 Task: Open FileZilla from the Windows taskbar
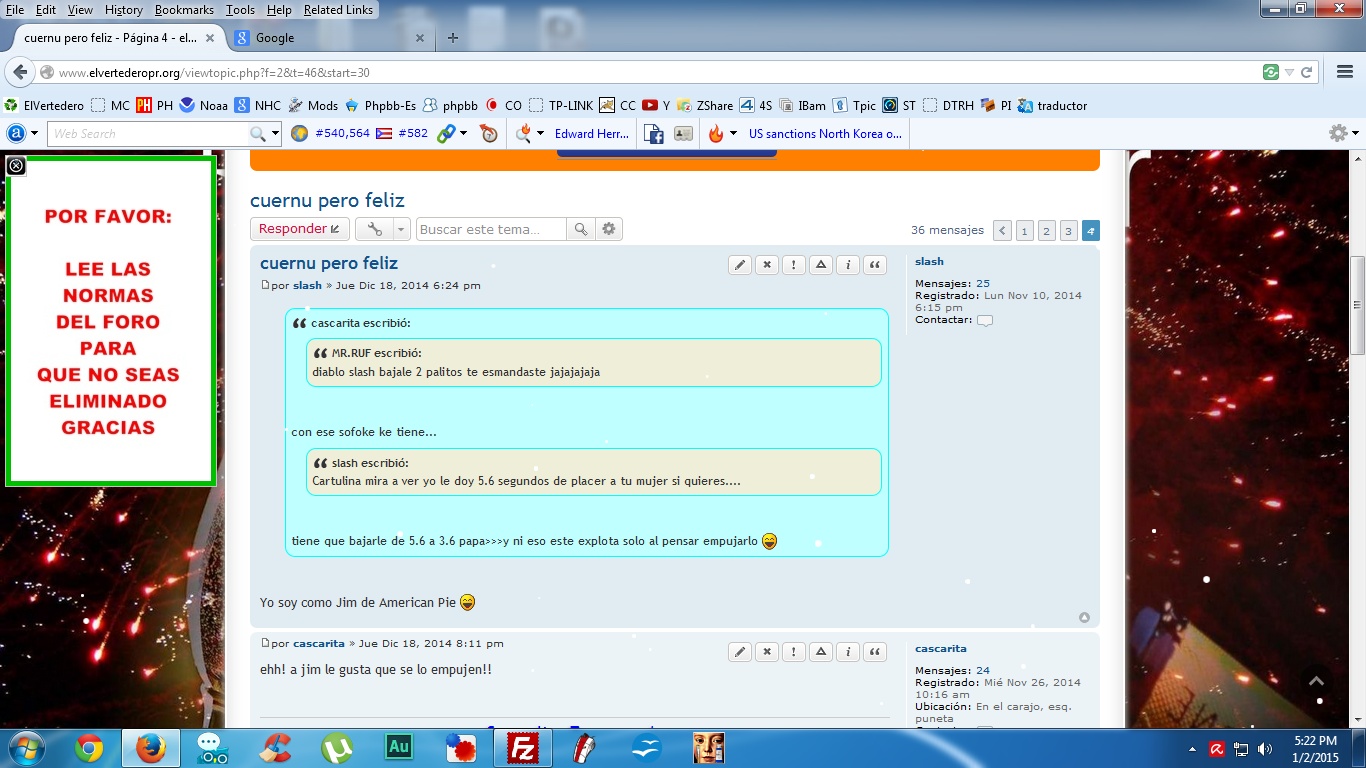[x=522, y=747]
